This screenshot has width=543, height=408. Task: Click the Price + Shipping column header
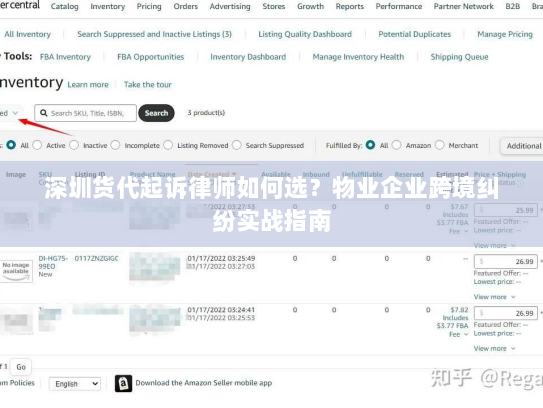(x=500, y=175)
